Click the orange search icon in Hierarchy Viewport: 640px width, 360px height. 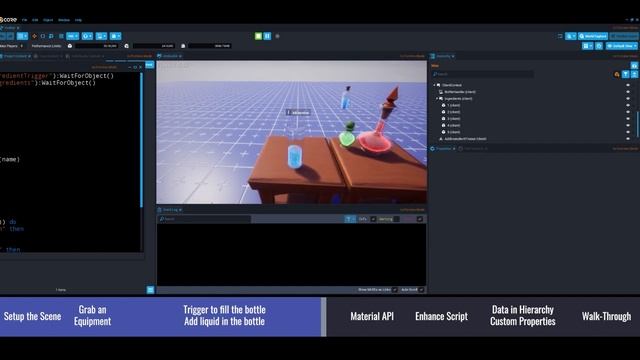coord(617,74)
